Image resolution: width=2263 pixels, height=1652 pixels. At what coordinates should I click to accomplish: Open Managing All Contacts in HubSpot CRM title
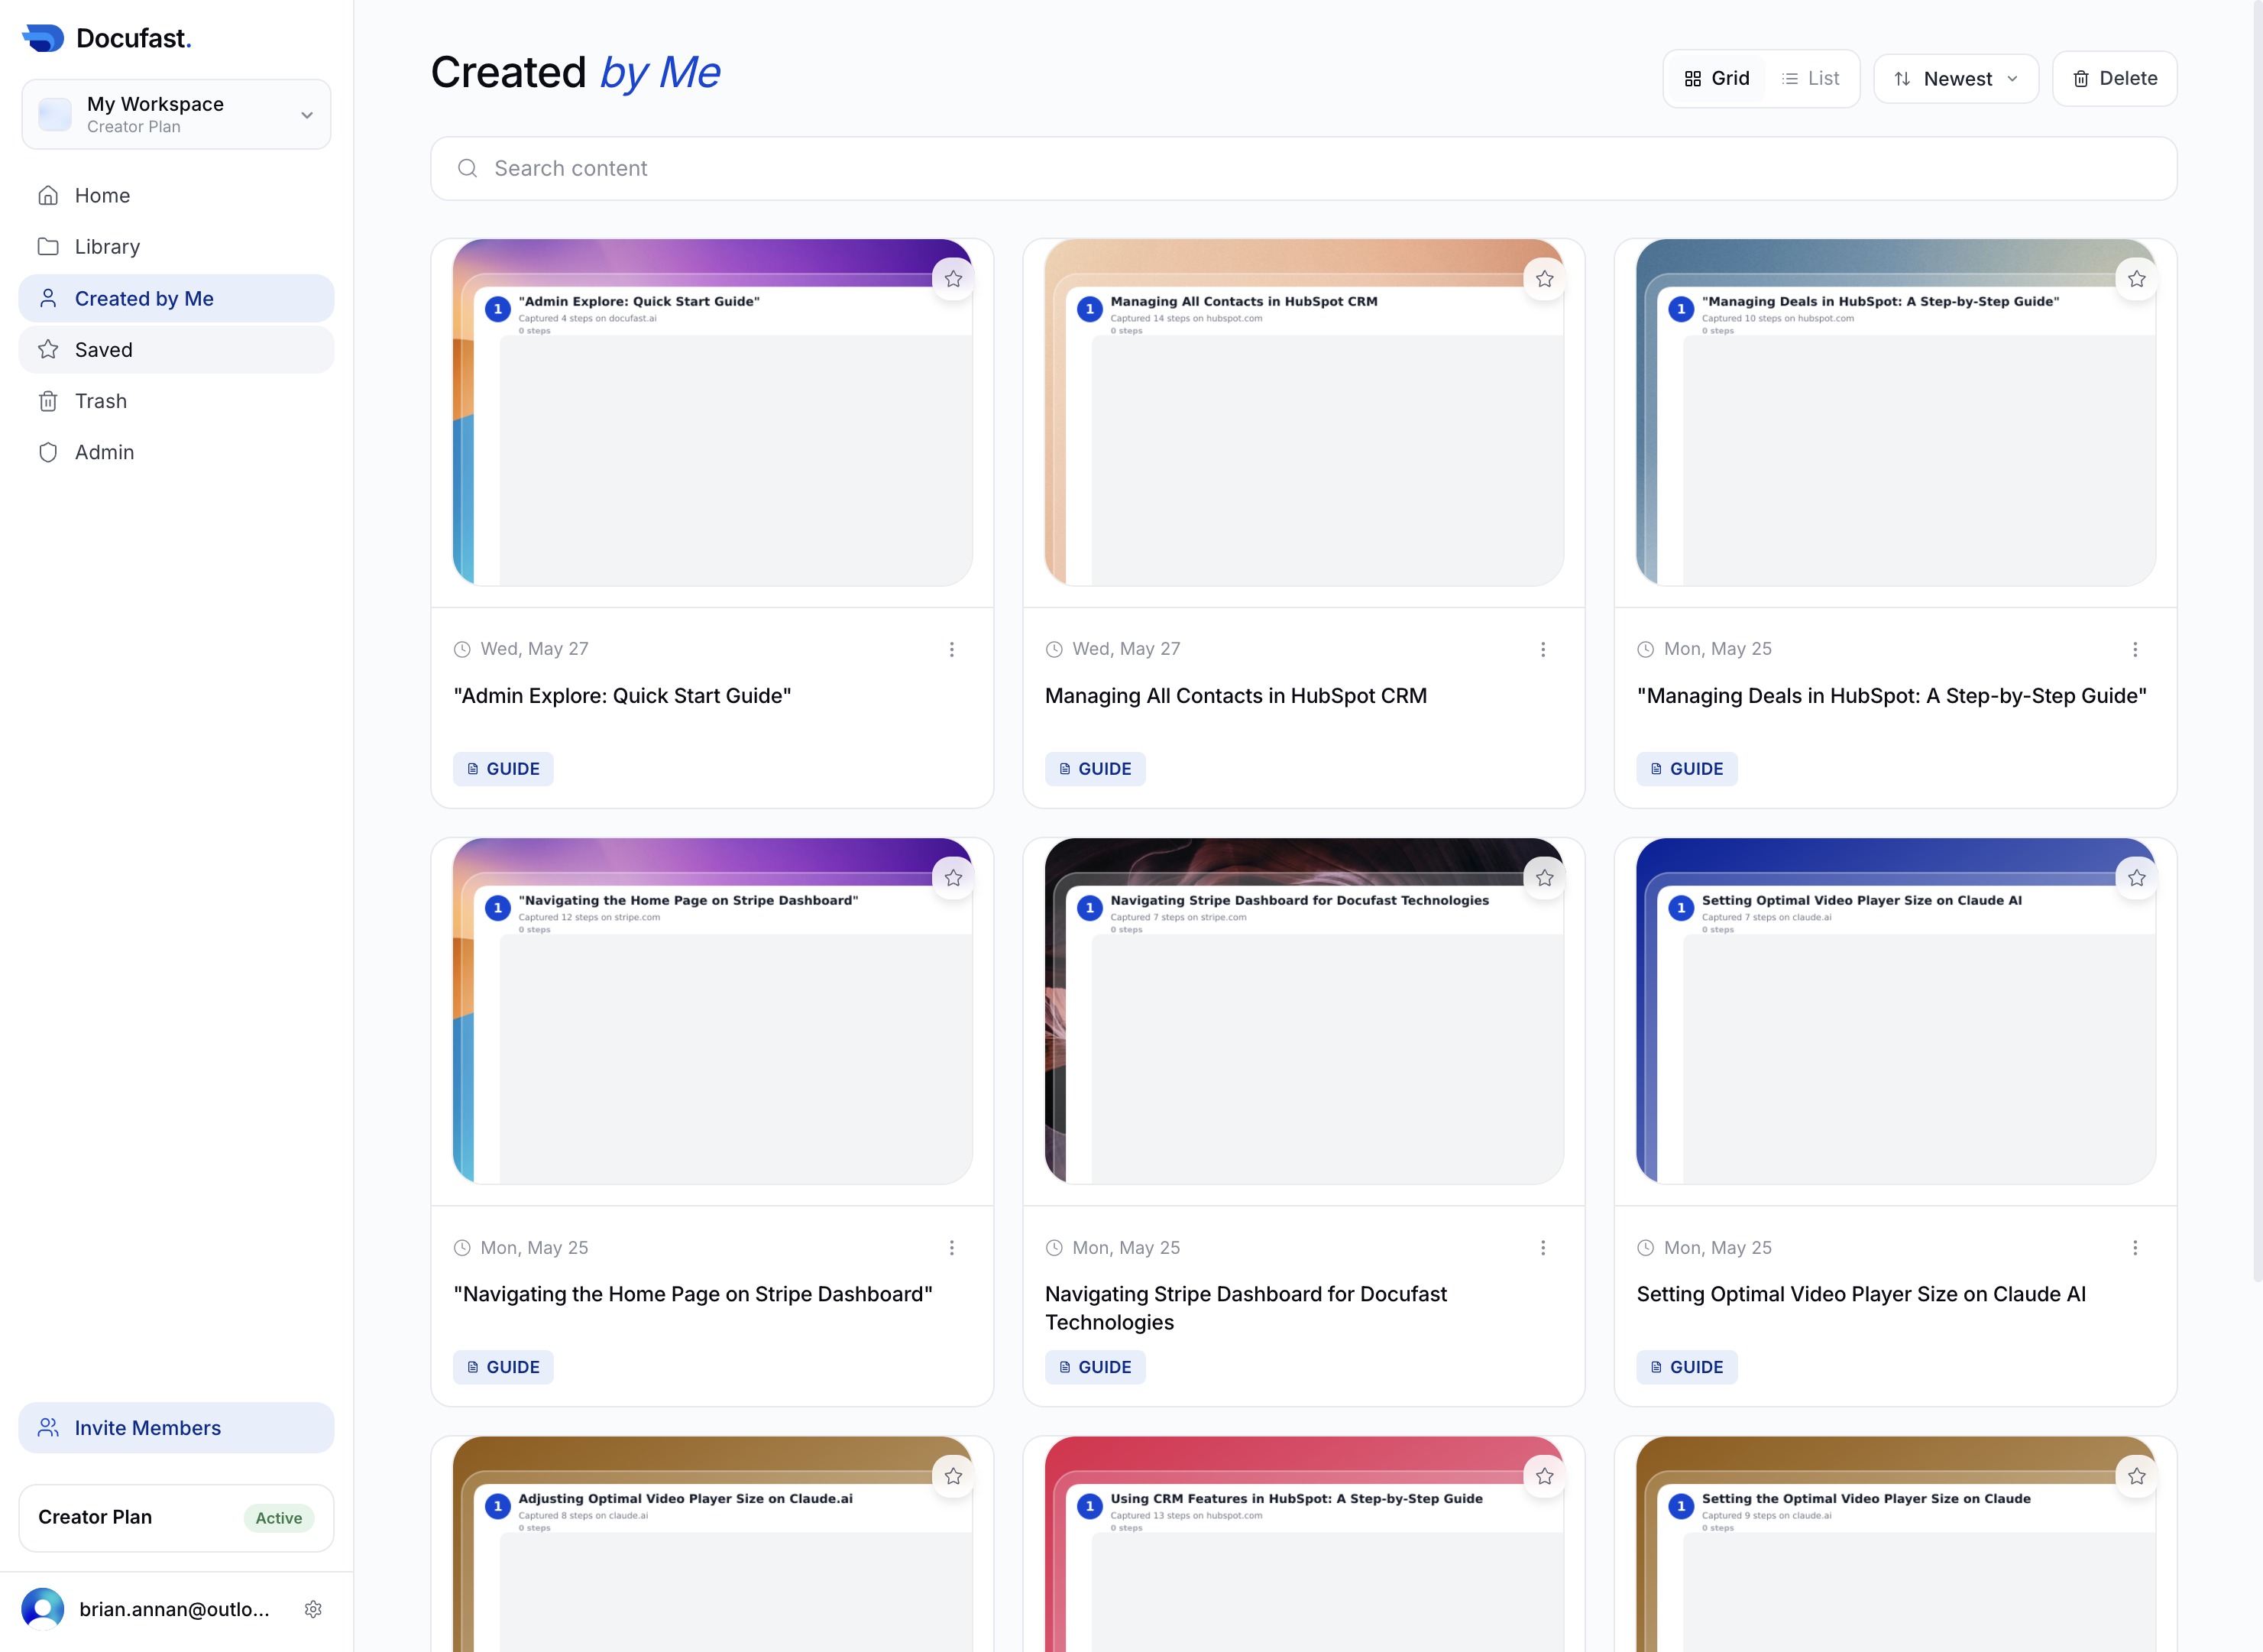click(x=1236, y=696)
